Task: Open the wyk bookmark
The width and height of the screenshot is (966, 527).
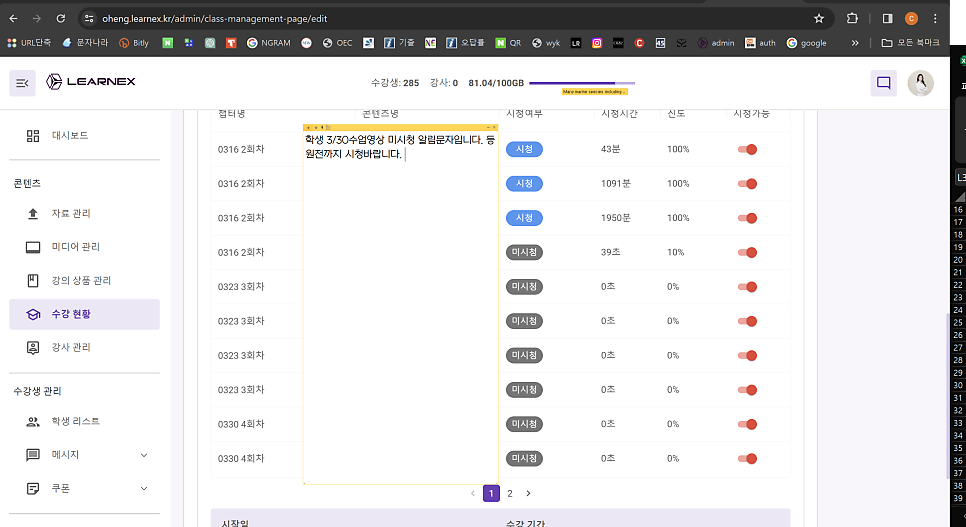Action: coord(546,43)
